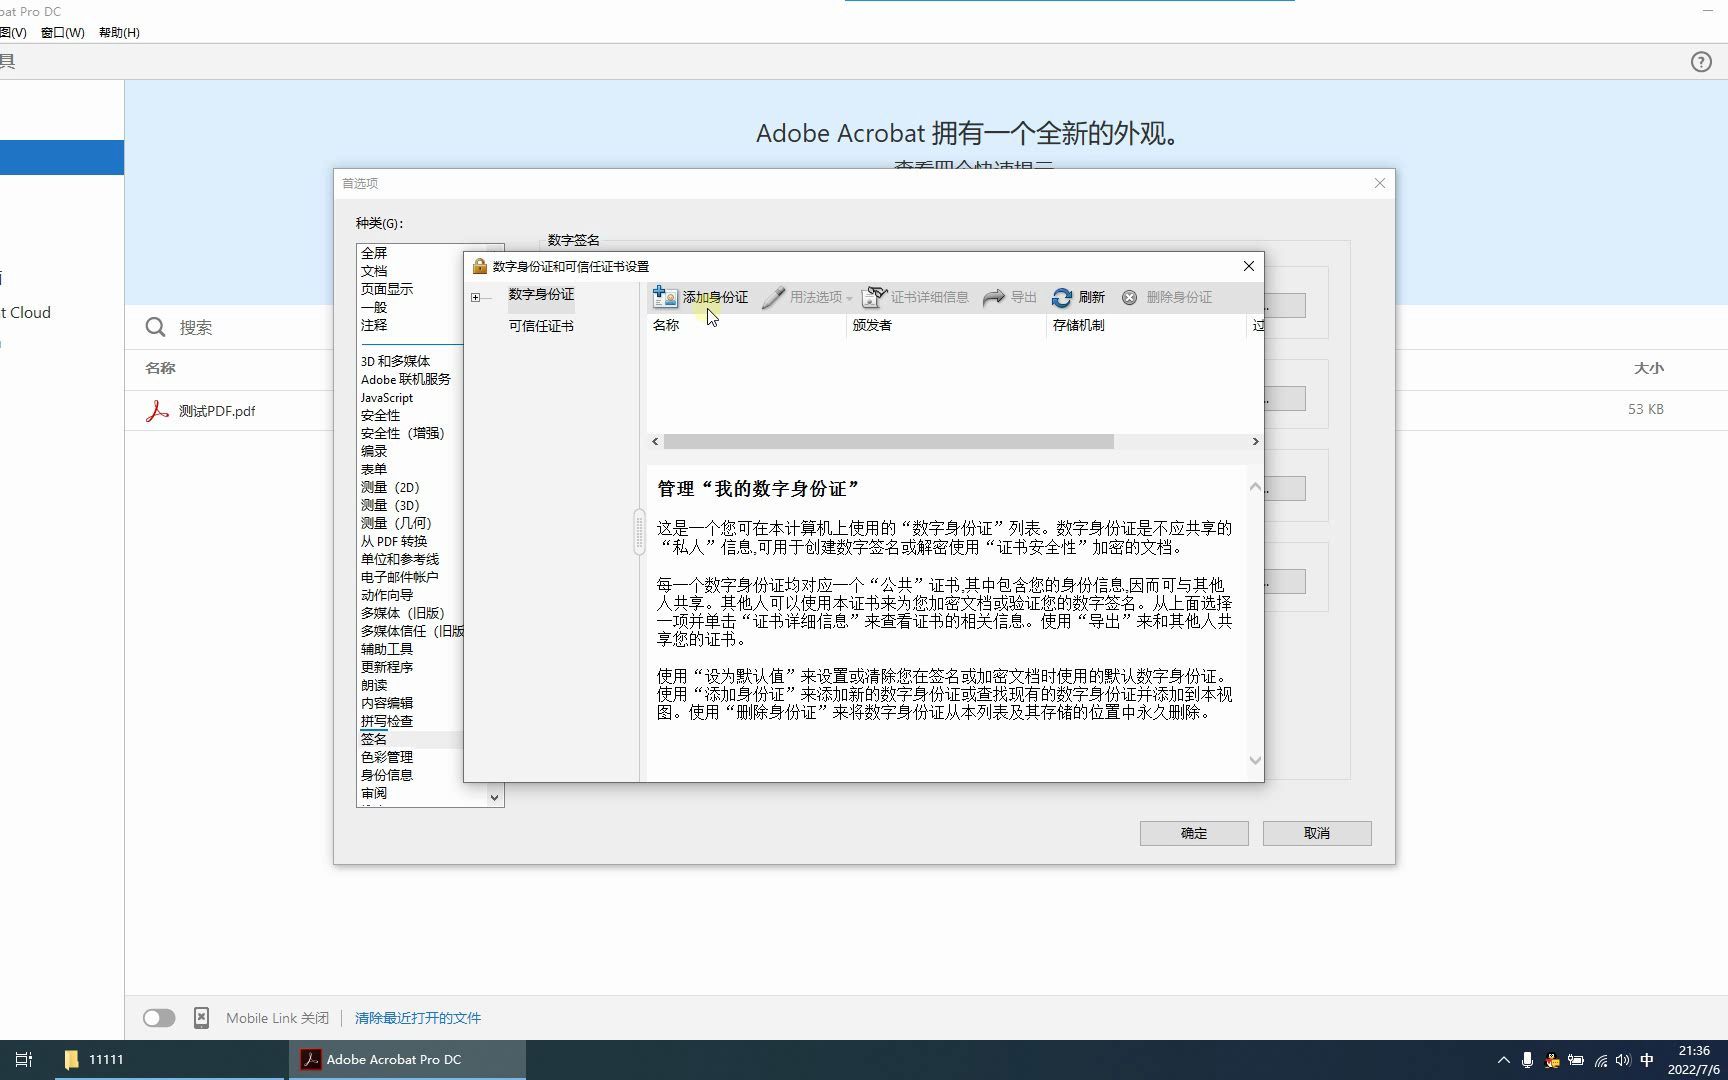Select the 全屏 category
Image resolution: width=1728 pixels, height=1080 pixels.
(x=374, y=253)
